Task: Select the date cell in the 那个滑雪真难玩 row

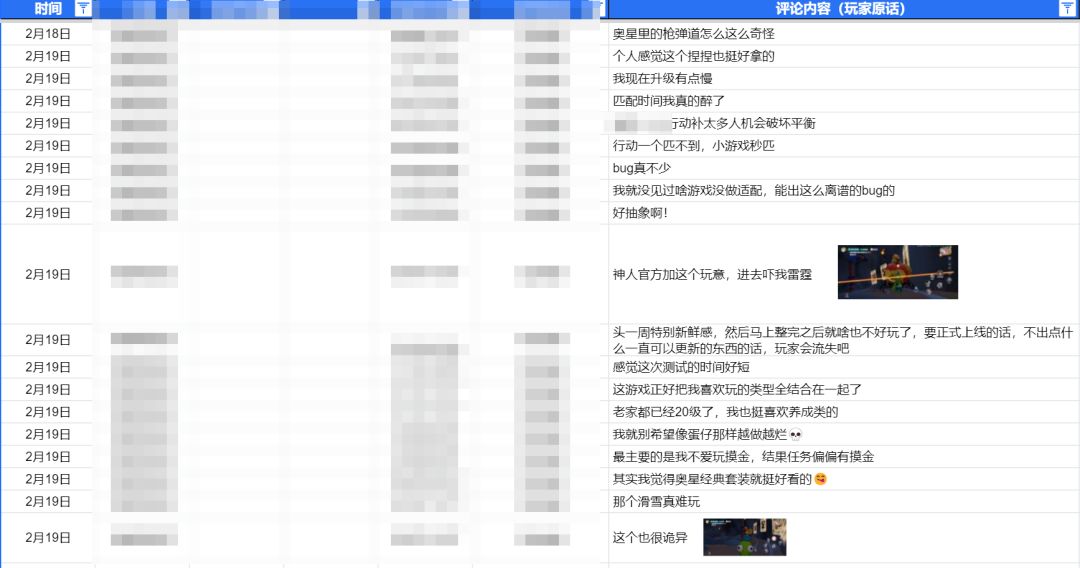Action: [48, 501]
